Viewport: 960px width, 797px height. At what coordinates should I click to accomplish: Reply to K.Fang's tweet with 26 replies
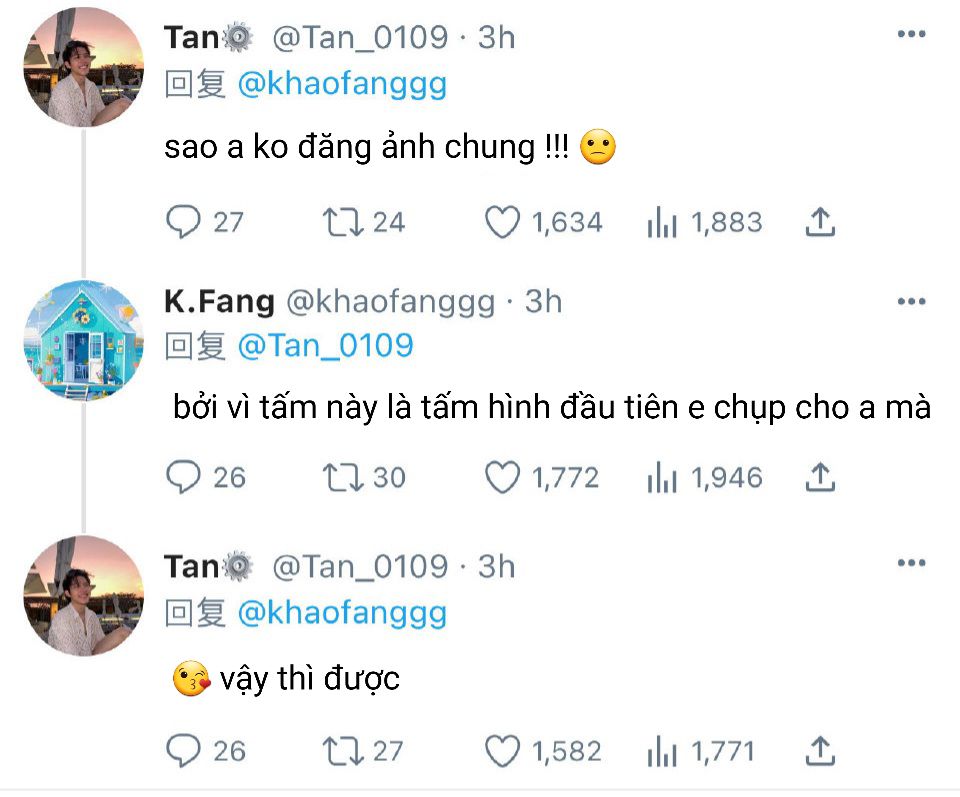coord(183,478)
